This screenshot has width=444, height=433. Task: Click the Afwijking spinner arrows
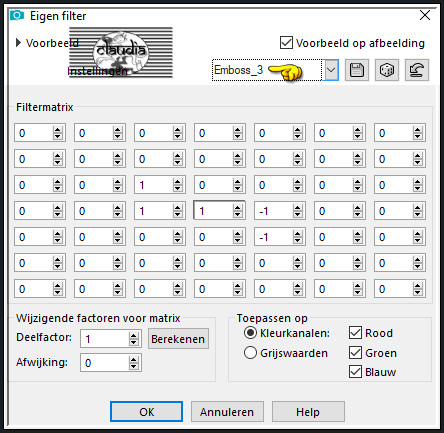tap(134, 363)
